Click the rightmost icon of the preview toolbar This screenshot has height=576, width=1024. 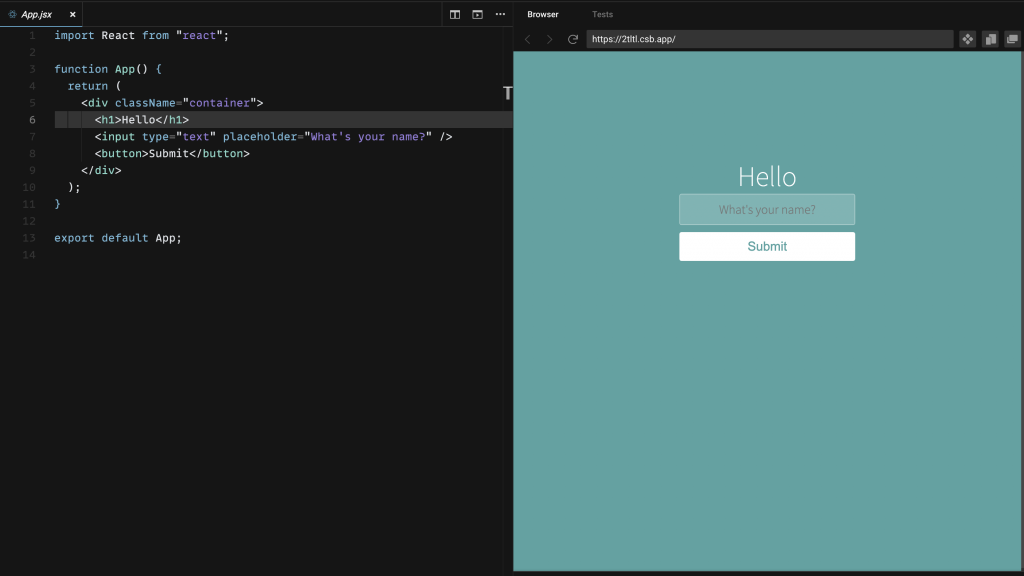1012,39
